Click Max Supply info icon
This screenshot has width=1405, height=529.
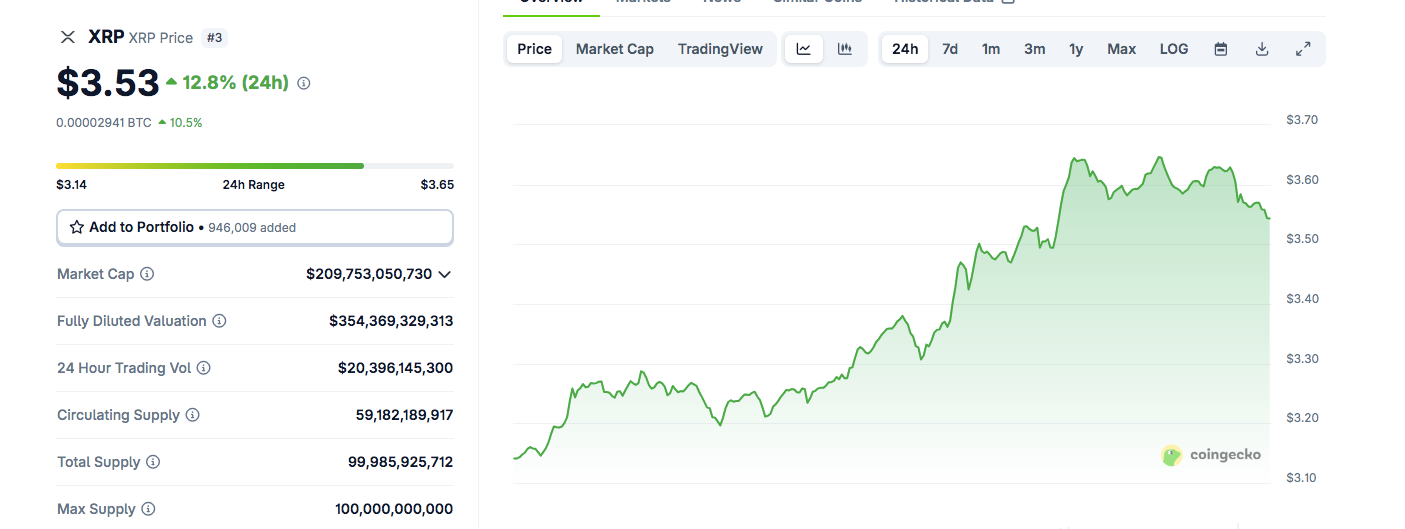(148, 509)
